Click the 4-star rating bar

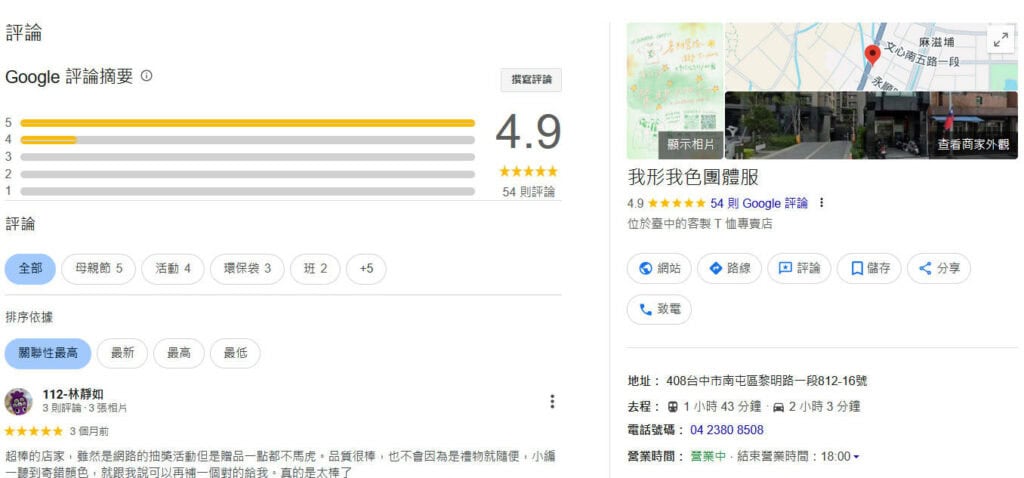coord(248,140)
